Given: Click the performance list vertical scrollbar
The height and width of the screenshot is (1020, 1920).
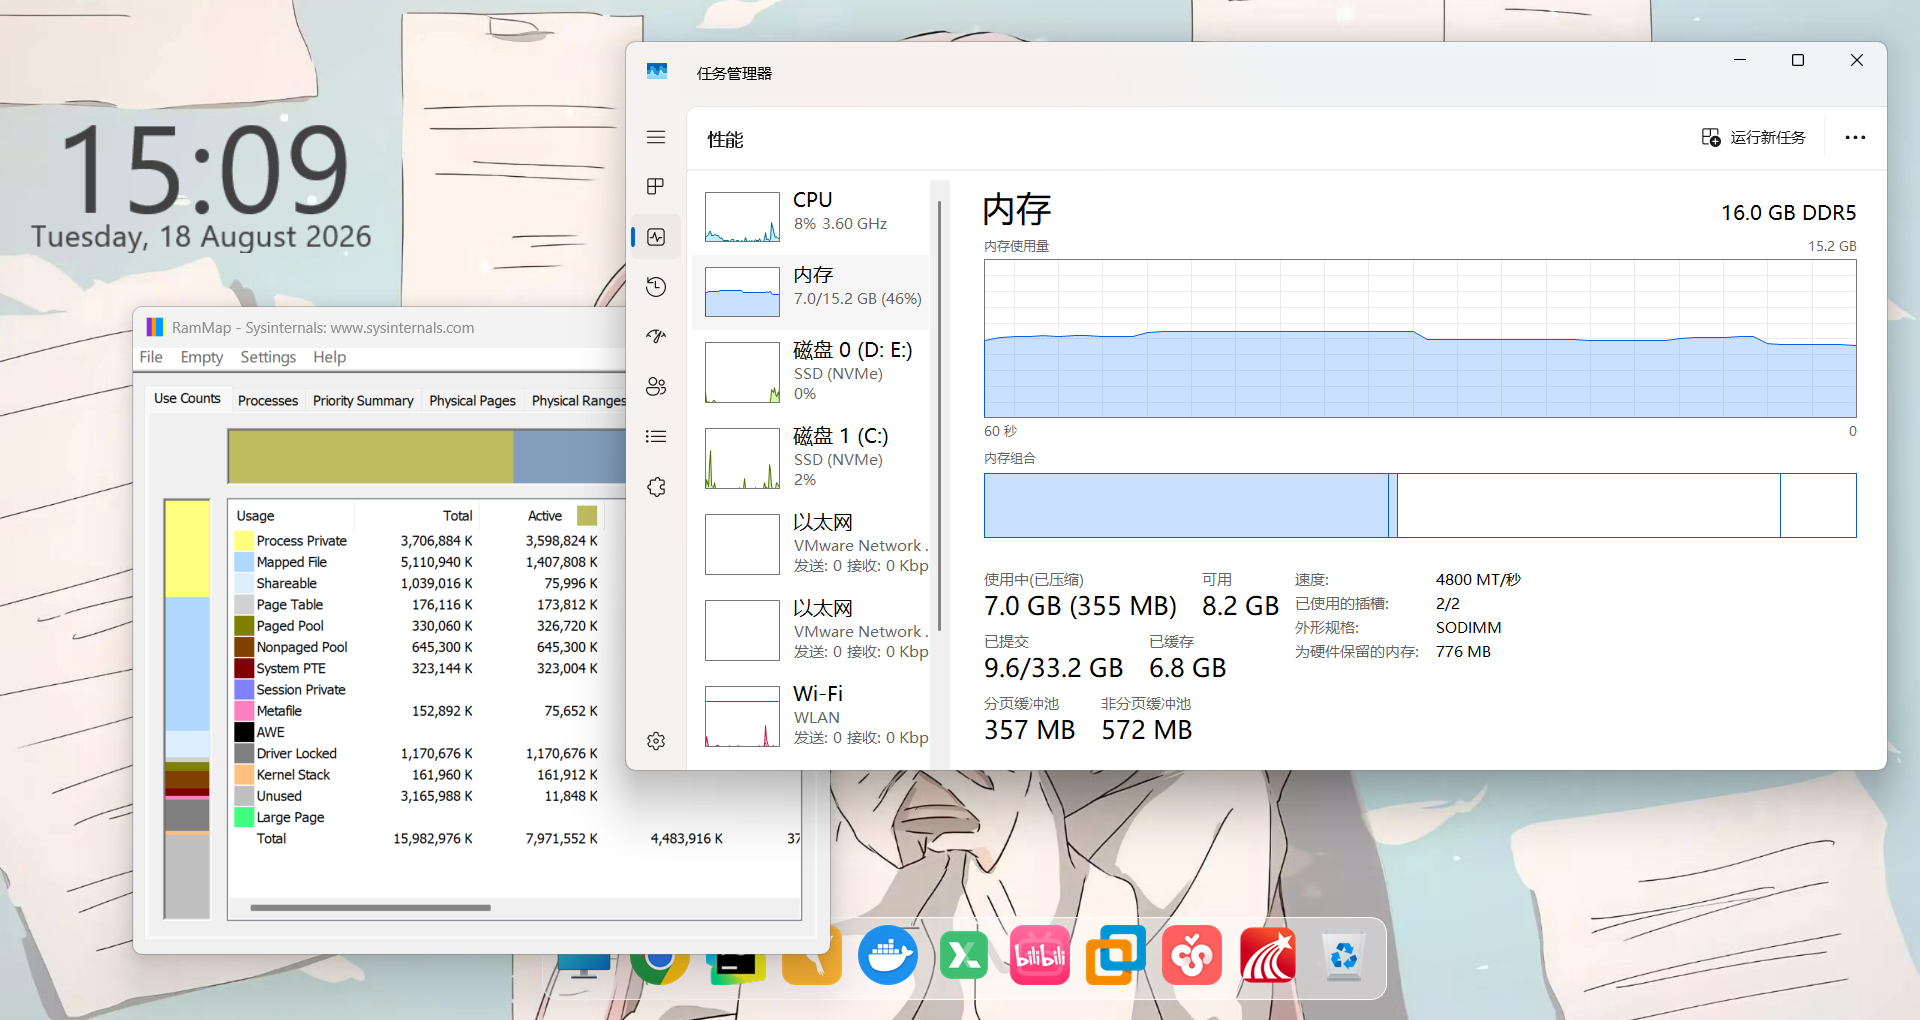Looking at the screenshot, I should click(x=939, y=415).
